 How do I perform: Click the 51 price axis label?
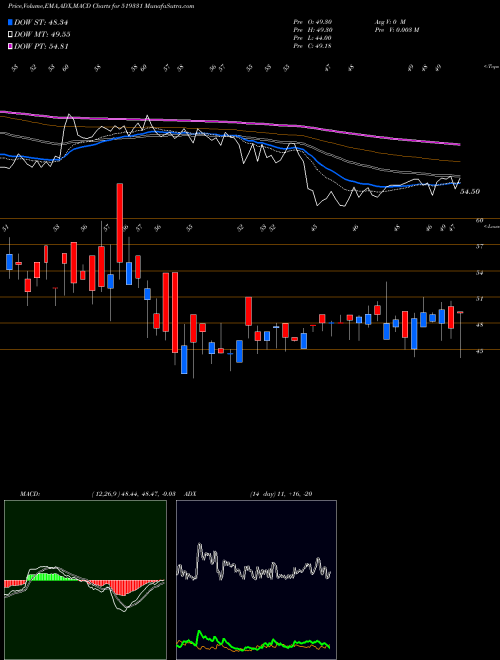pyautogui.click(x=480, y=299)
